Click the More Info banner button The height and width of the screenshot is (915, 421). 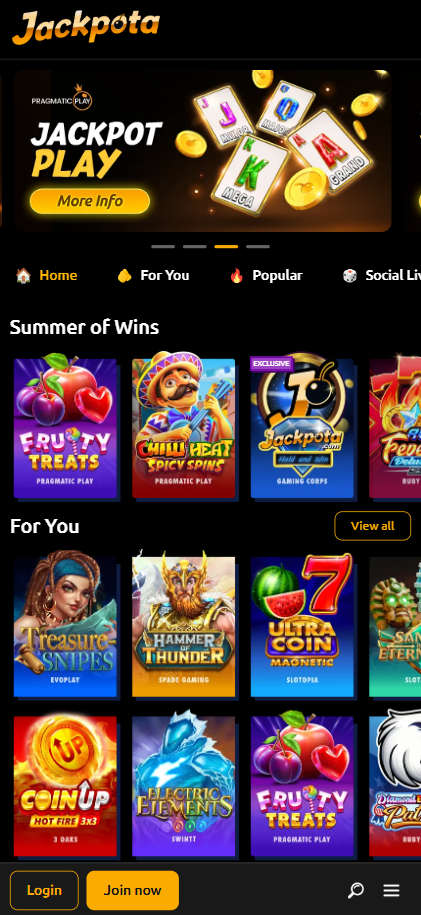click(90, 201)
